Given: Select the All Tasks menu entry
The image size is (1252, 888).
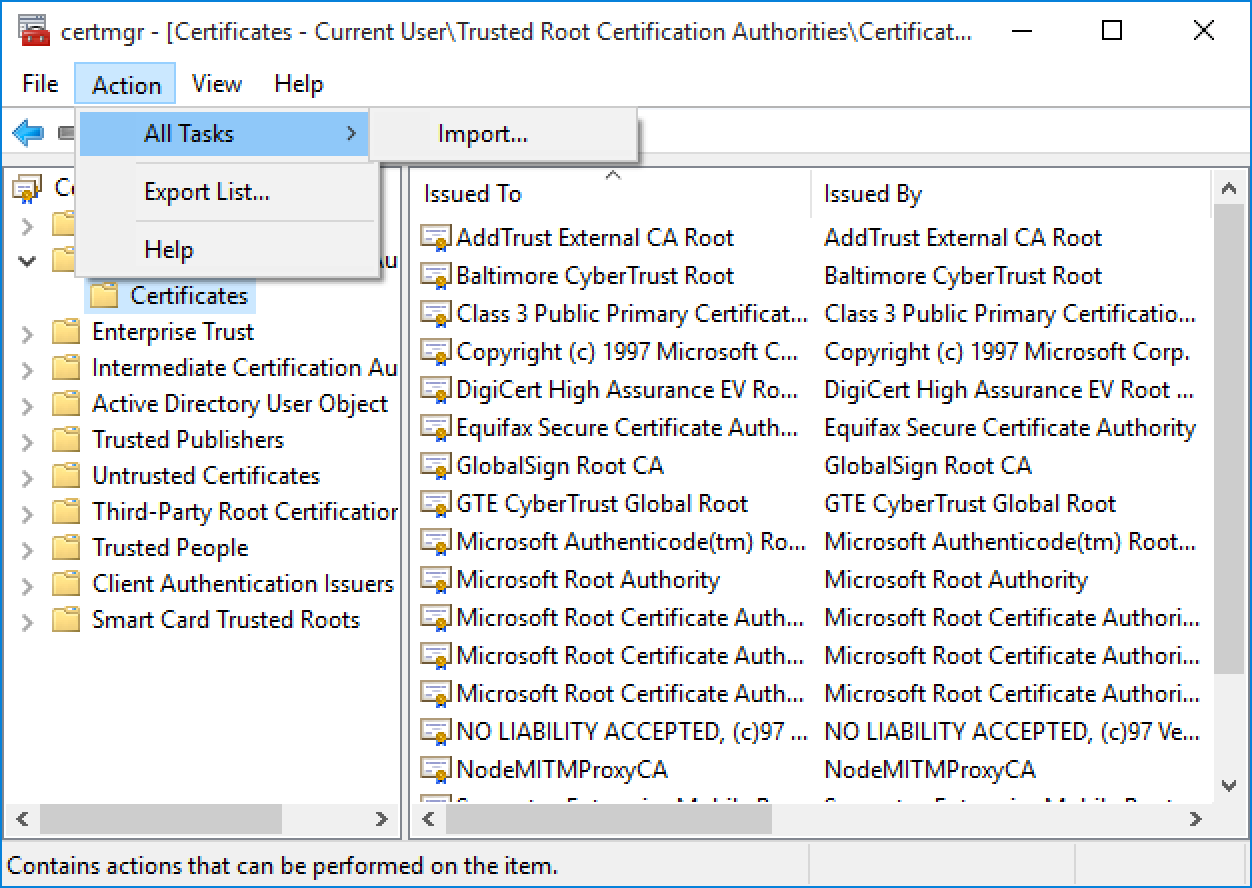Looking at the screenshot, I should click(x=224, y=133).
